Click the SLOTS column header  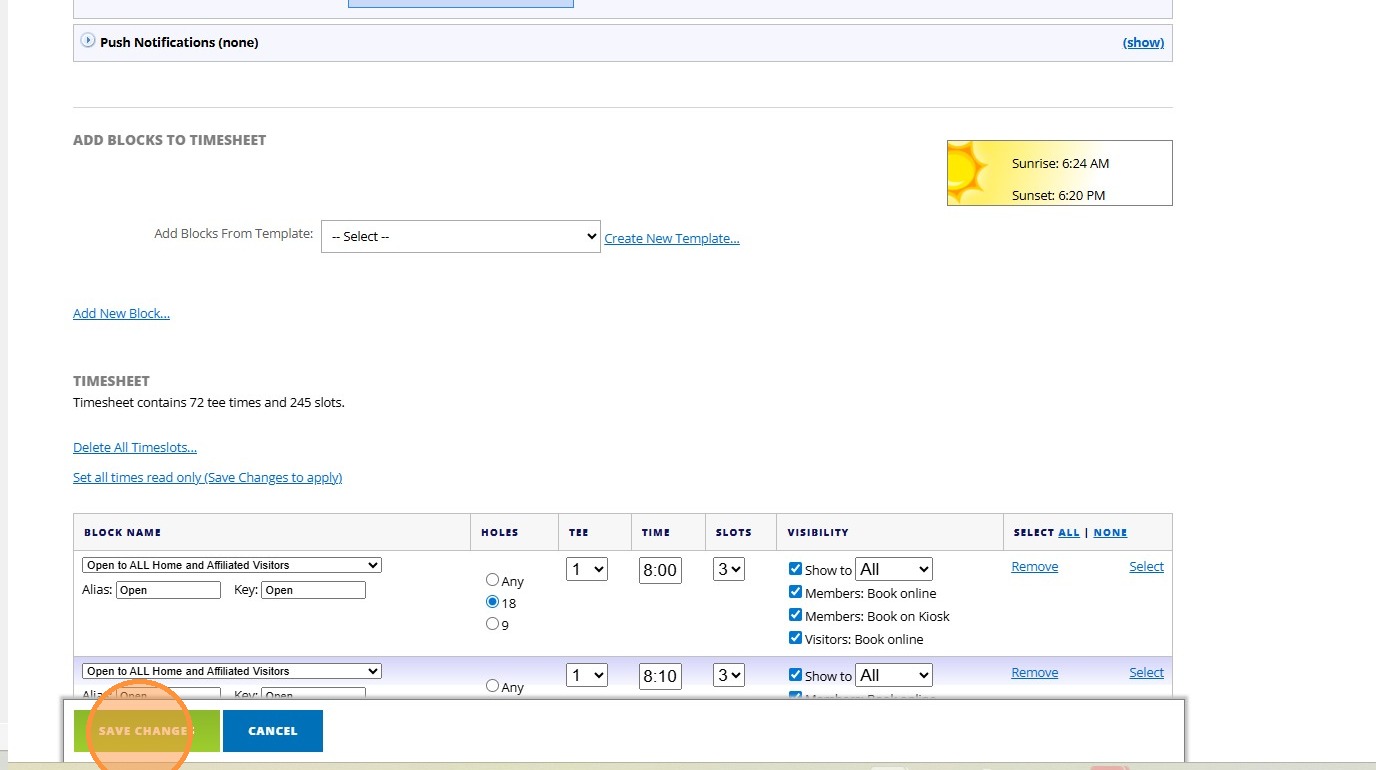coord(733,532)
